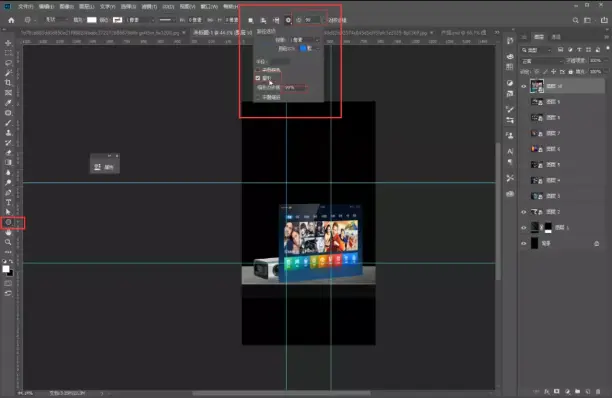
Task: Open the blend mode dropdown in Layers panel
Action: click(543, 61)
